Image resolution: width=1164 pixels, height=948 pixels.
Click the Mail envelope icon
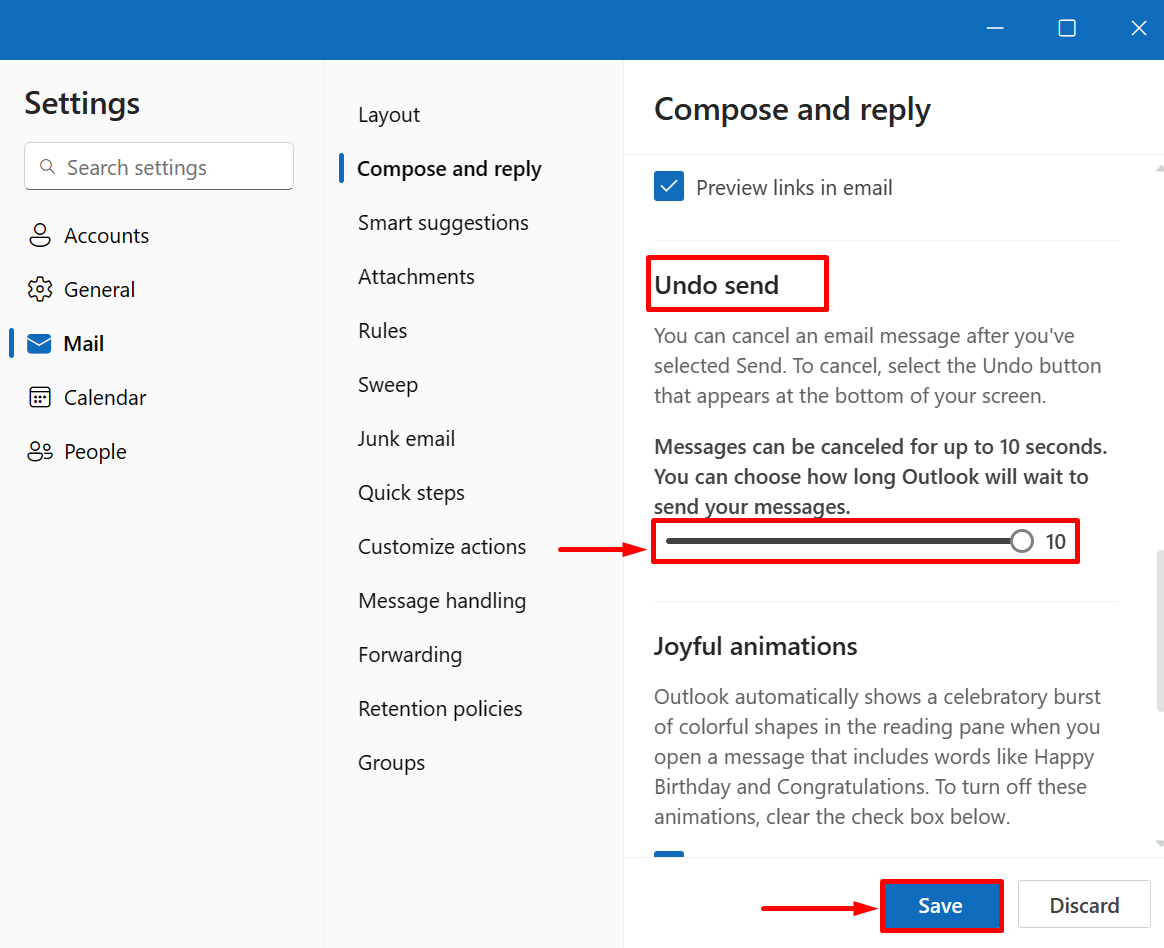click(40, 344)
